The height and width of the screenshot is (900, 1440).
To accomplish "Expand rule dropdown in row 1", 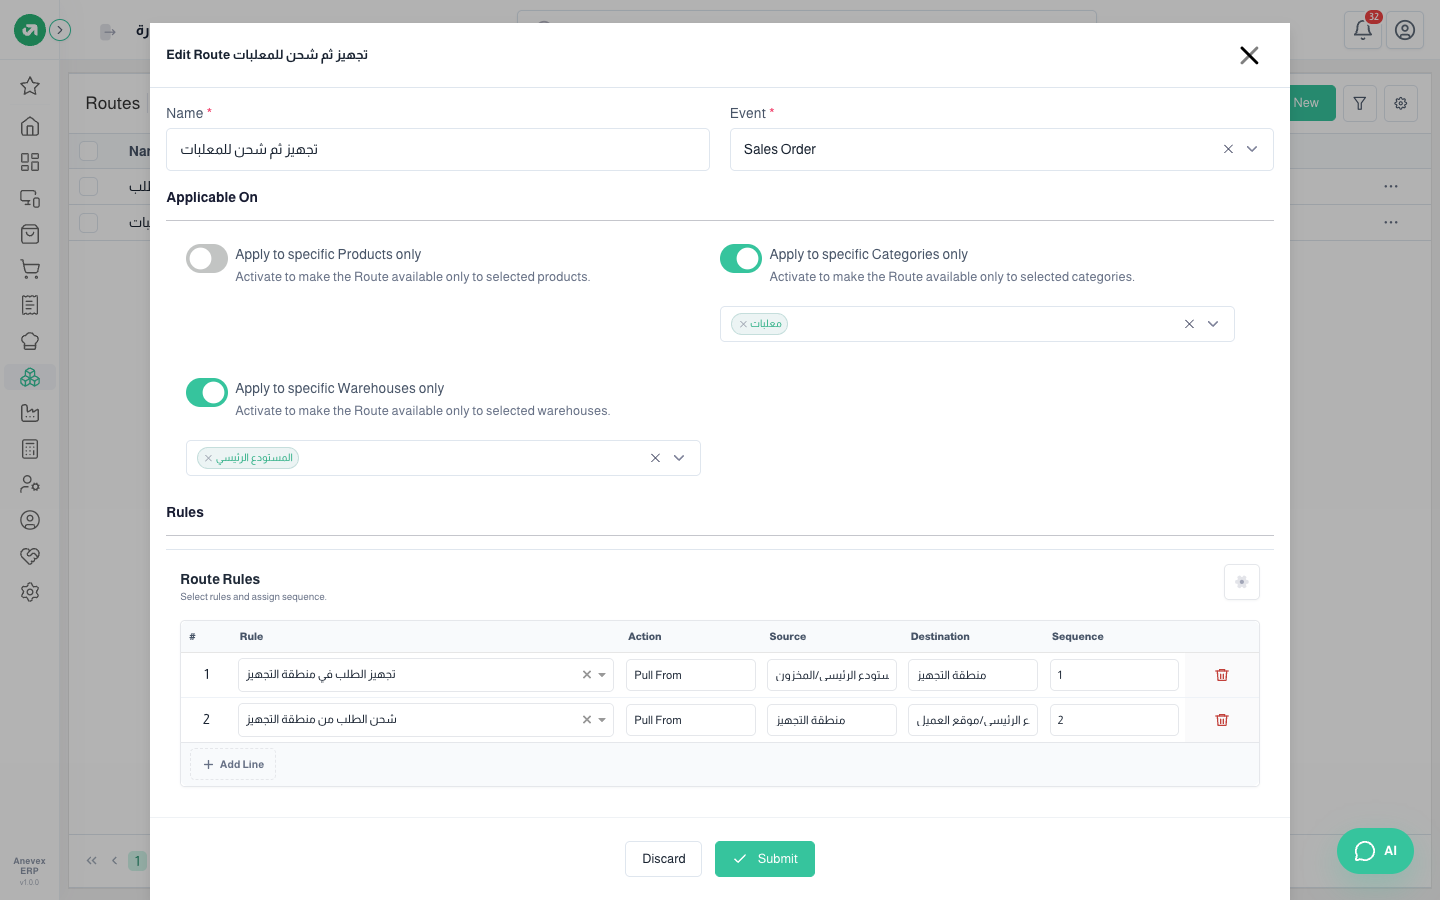I will coord(602,675).
